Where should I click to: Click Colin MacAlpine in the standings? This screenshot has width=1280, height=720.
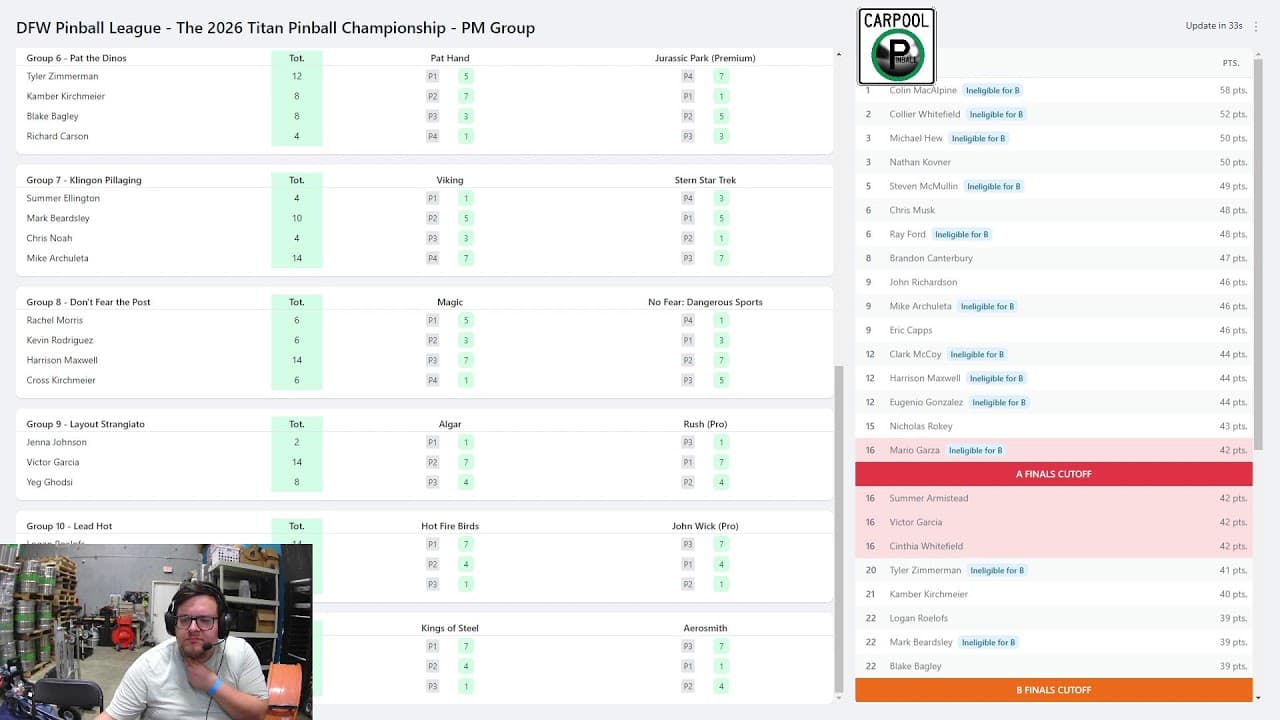923,90
